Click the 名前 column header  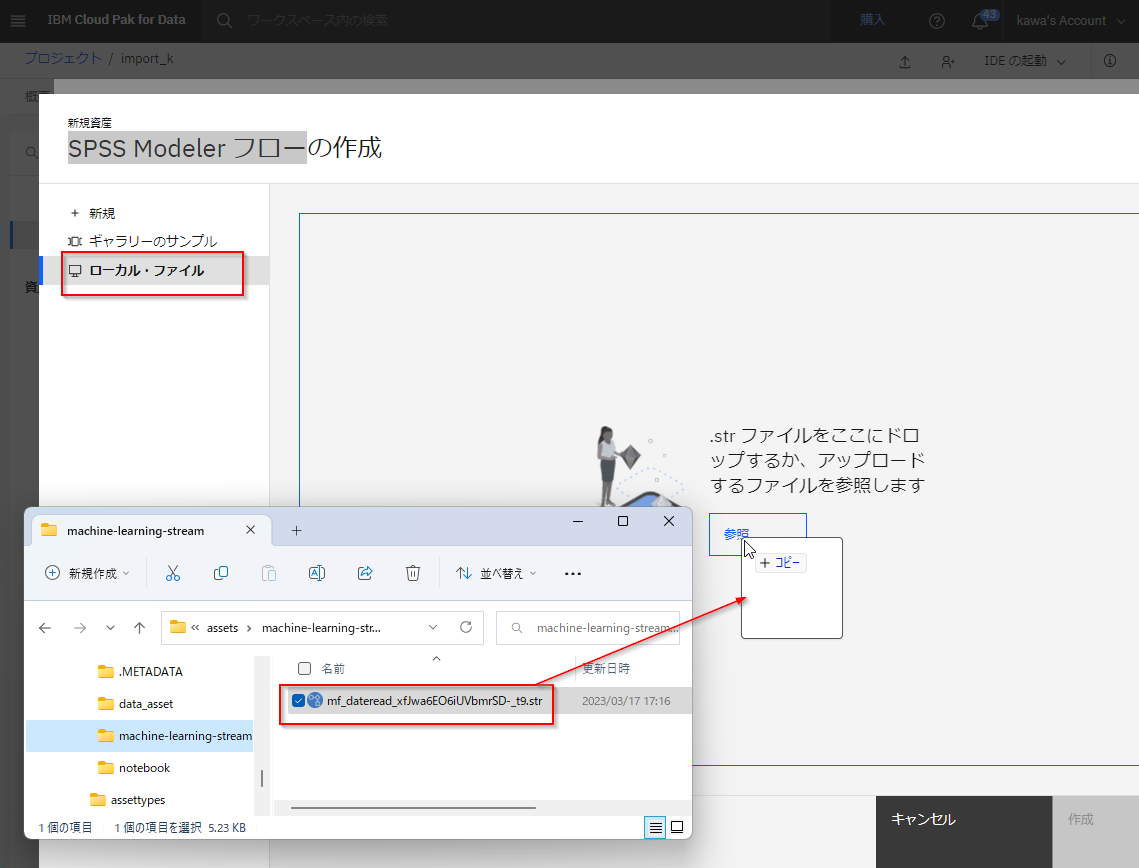point(333,668)
